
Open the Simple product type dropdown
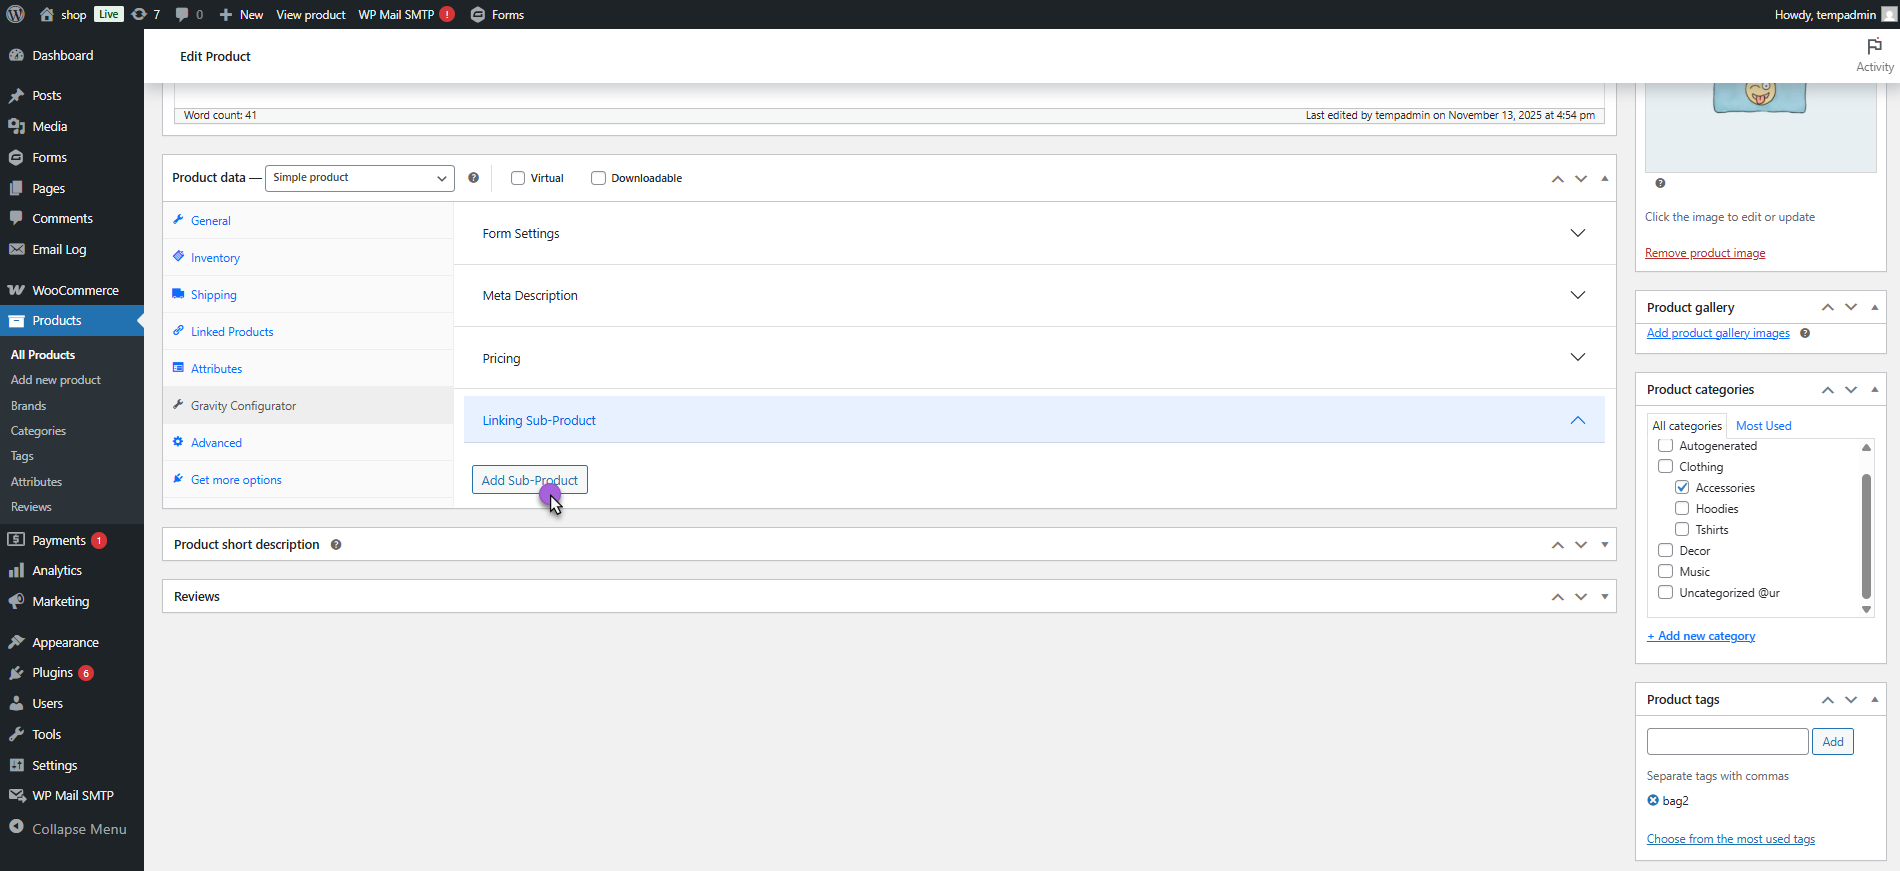(x=359, y=178)
